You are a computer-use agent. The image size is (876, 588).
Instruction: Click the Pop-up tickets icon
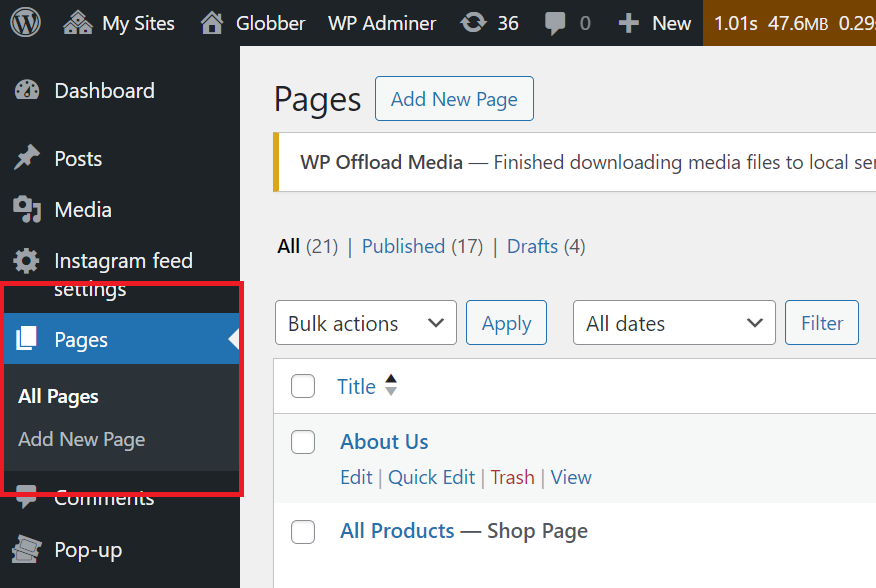click(26, 549)
